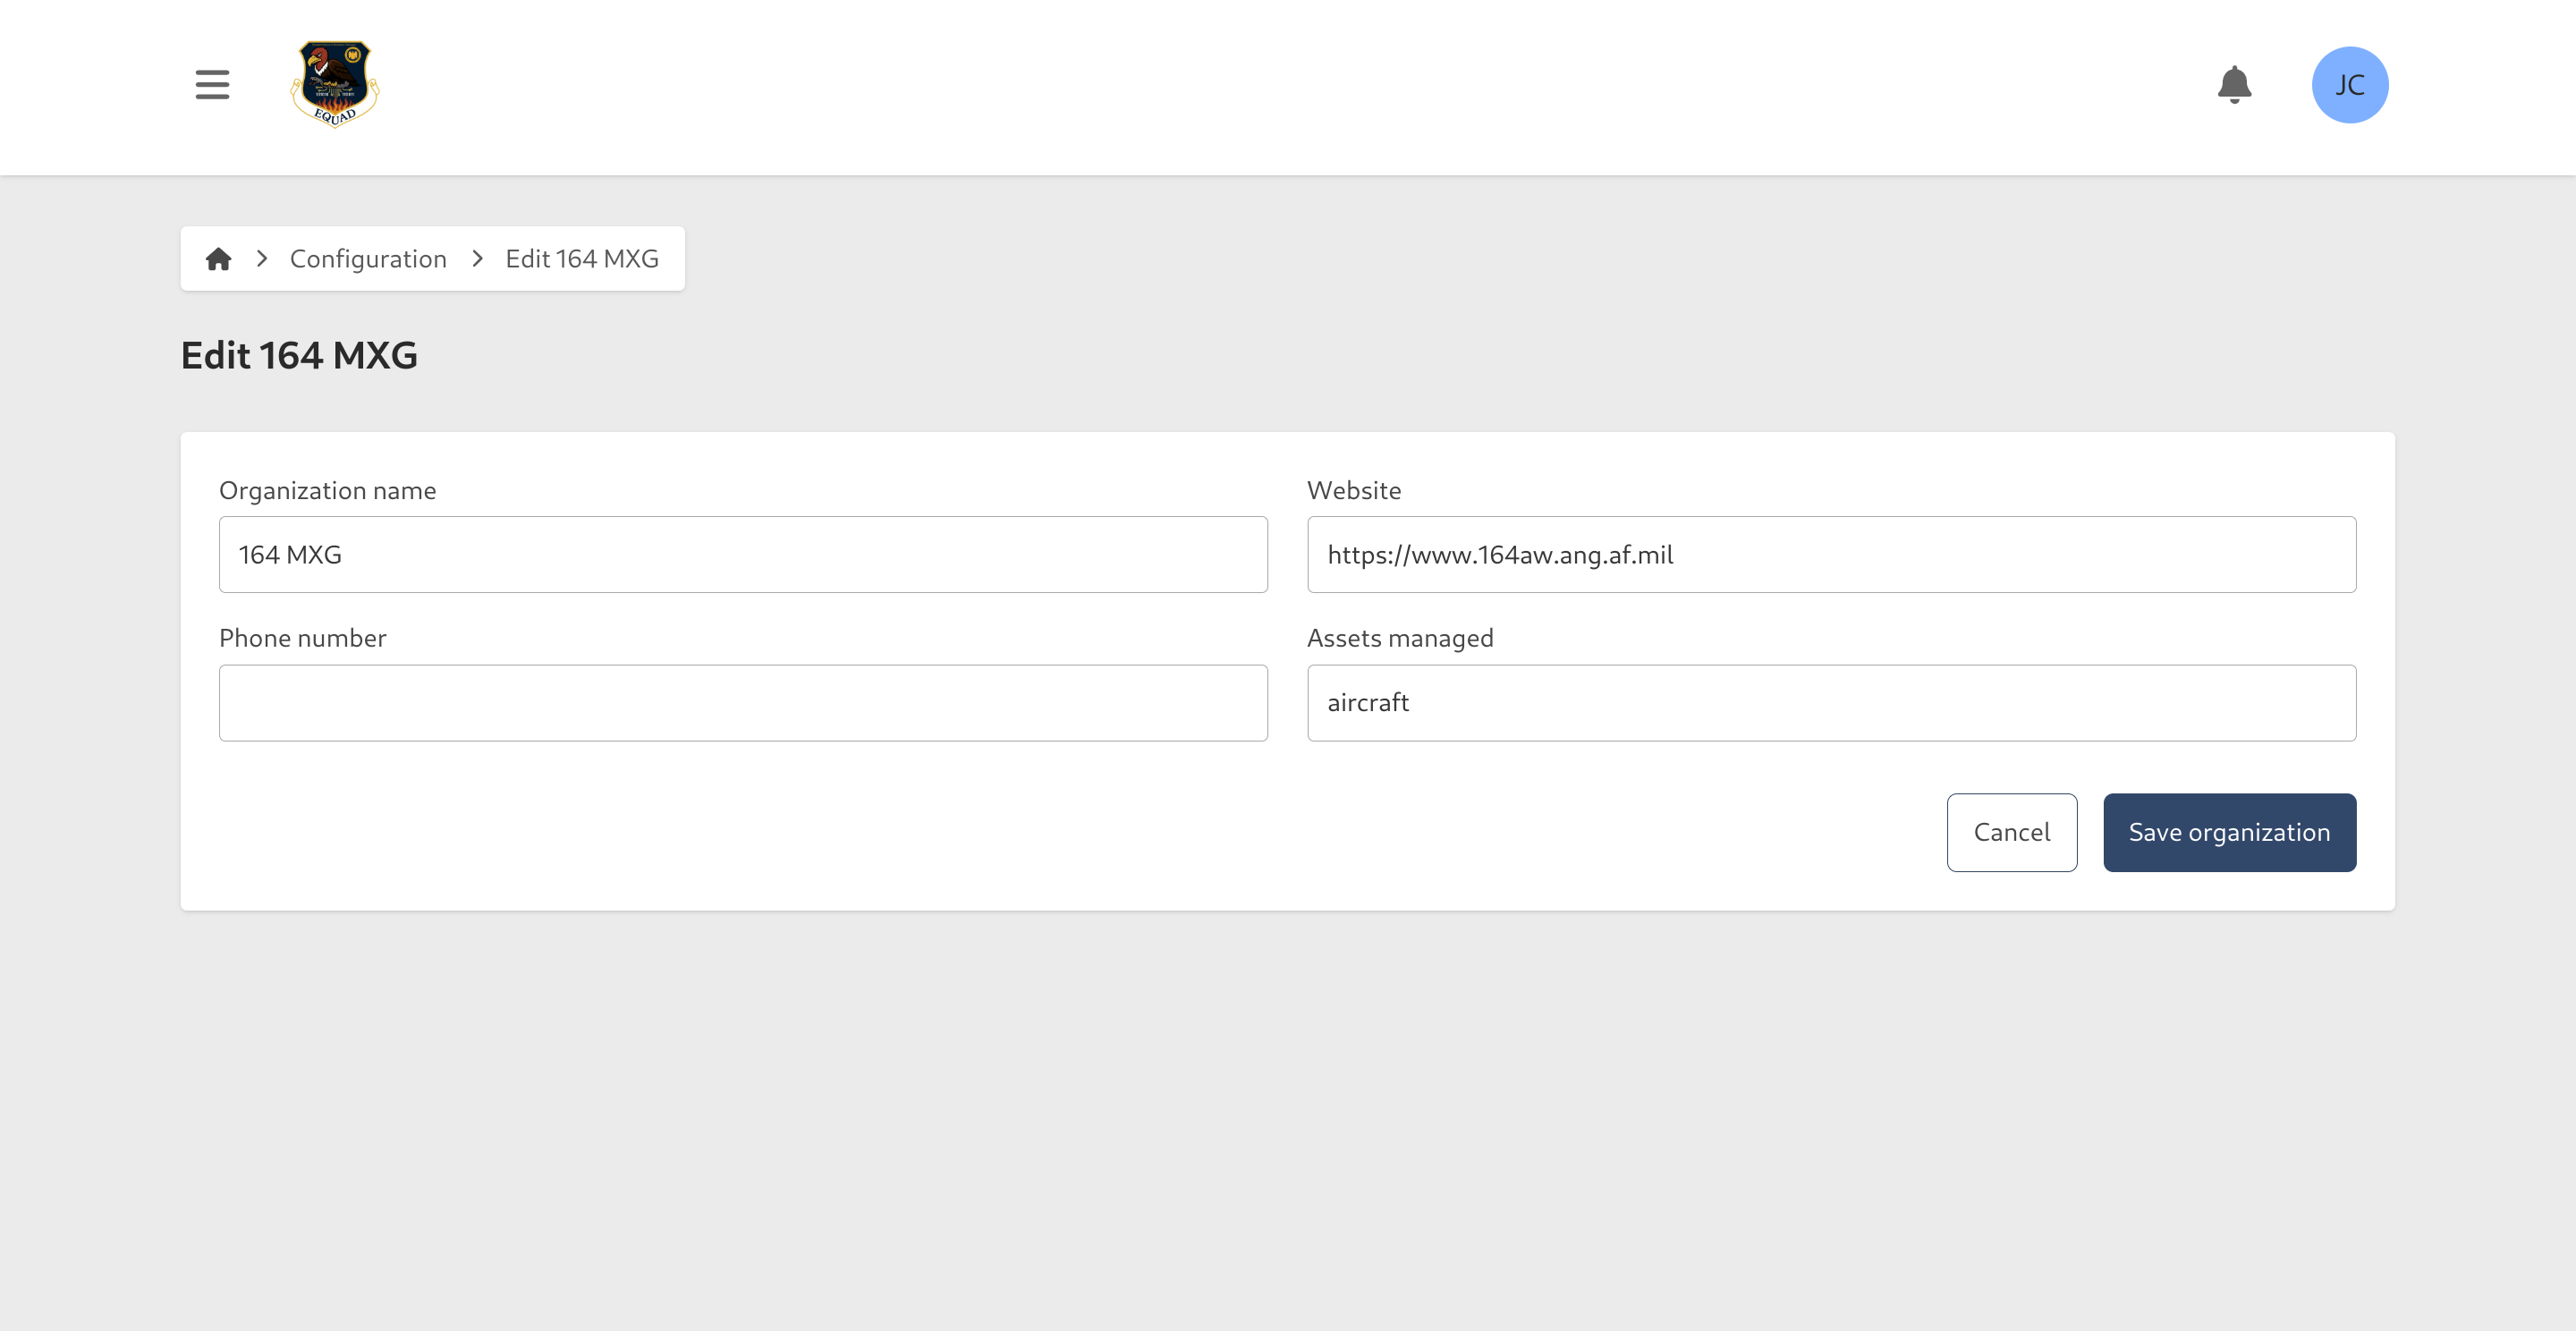This screenshot has width=2576, height=1331.
Task: Open the Configuration breadcrumb link
Action: [x=368, y=258]
